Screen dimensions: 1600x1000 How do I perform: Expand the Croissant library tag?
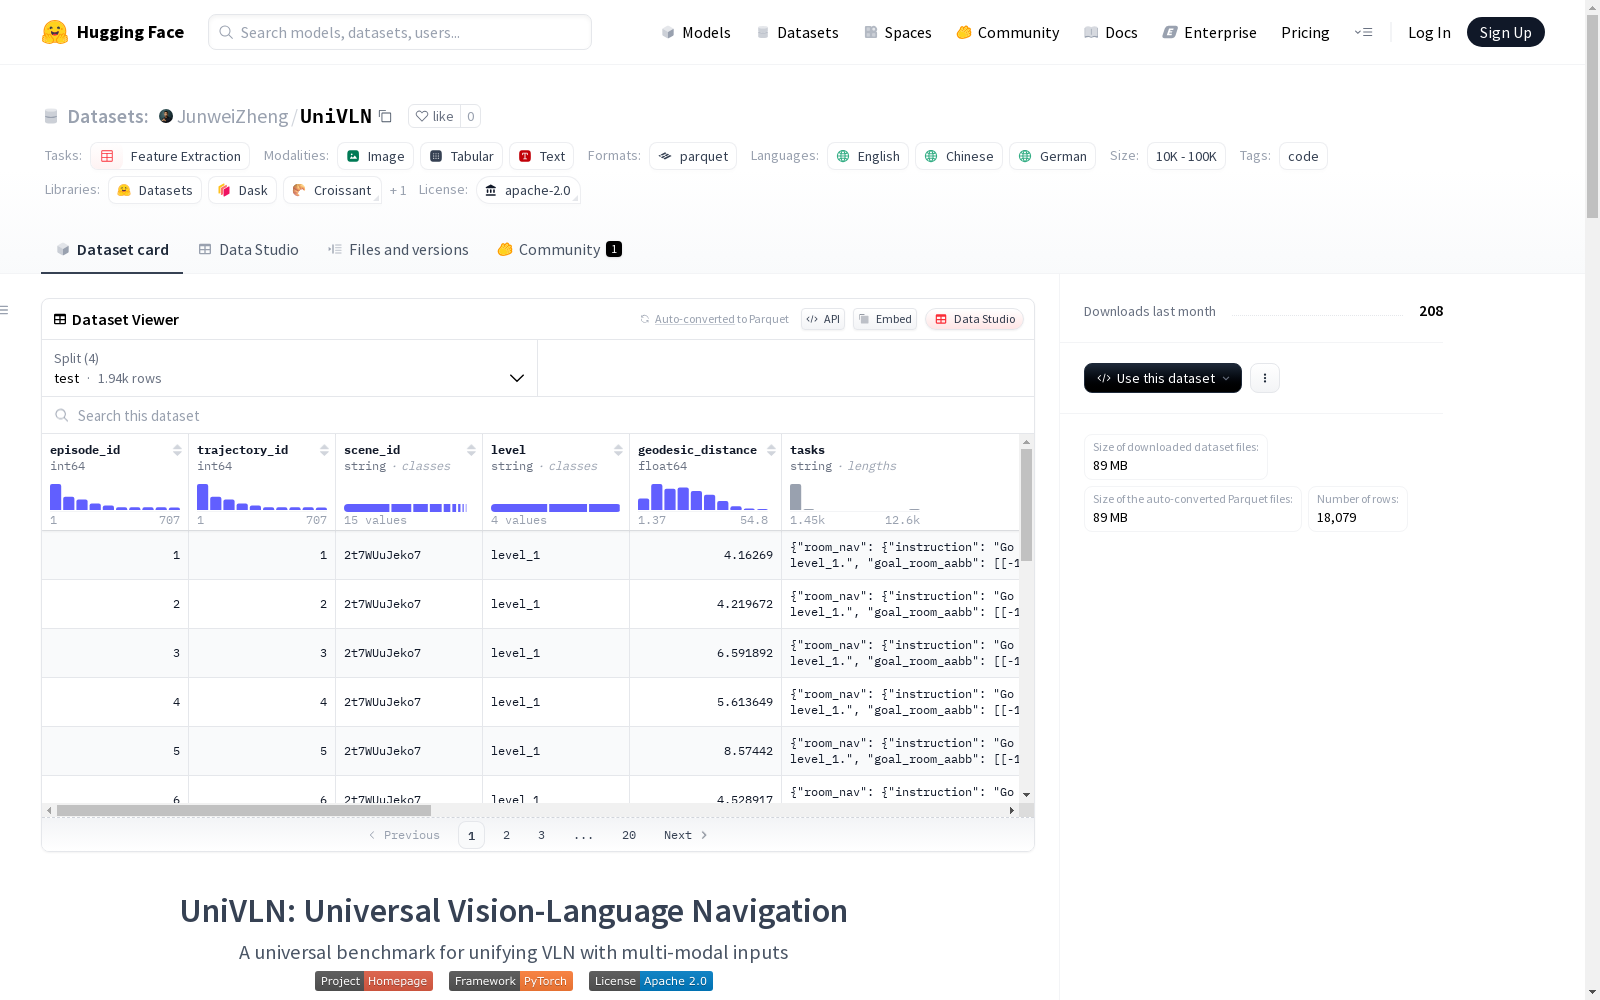tap(332, 190)
